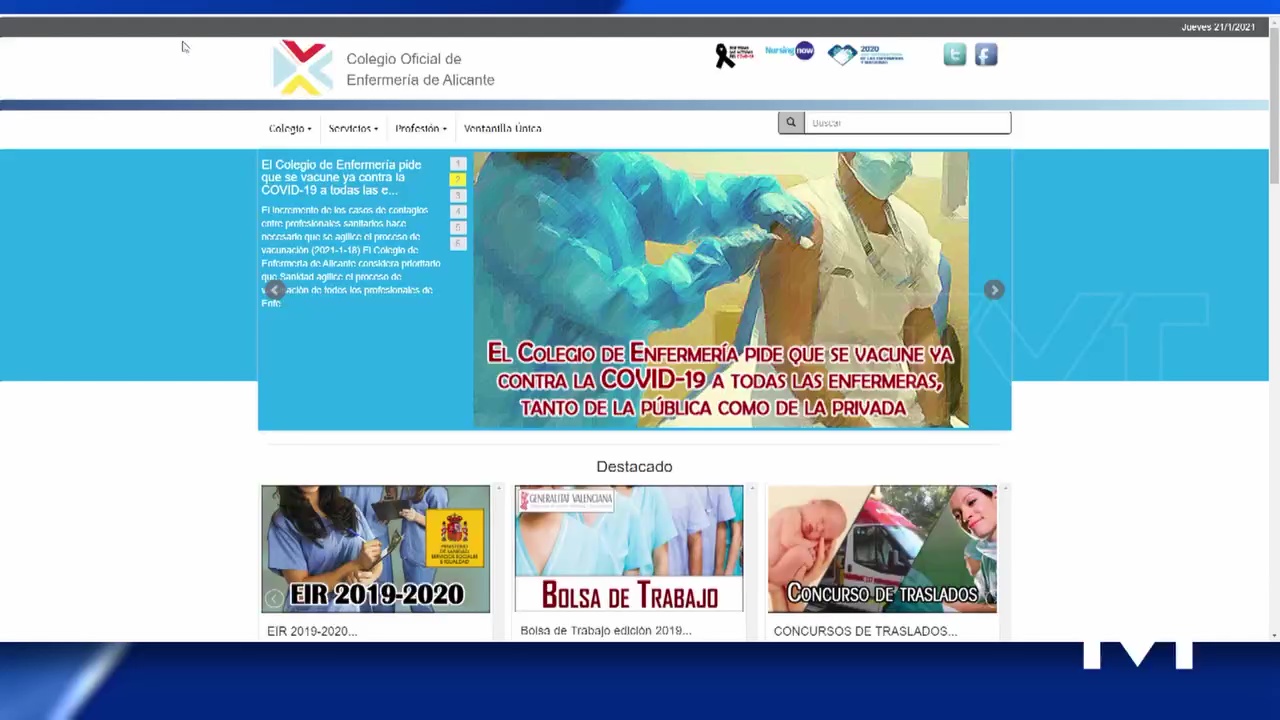Click 'CONCURSOS DE TRASLADOS...' caption link
Screen dimensions: 1280x720
click(865, 631)
